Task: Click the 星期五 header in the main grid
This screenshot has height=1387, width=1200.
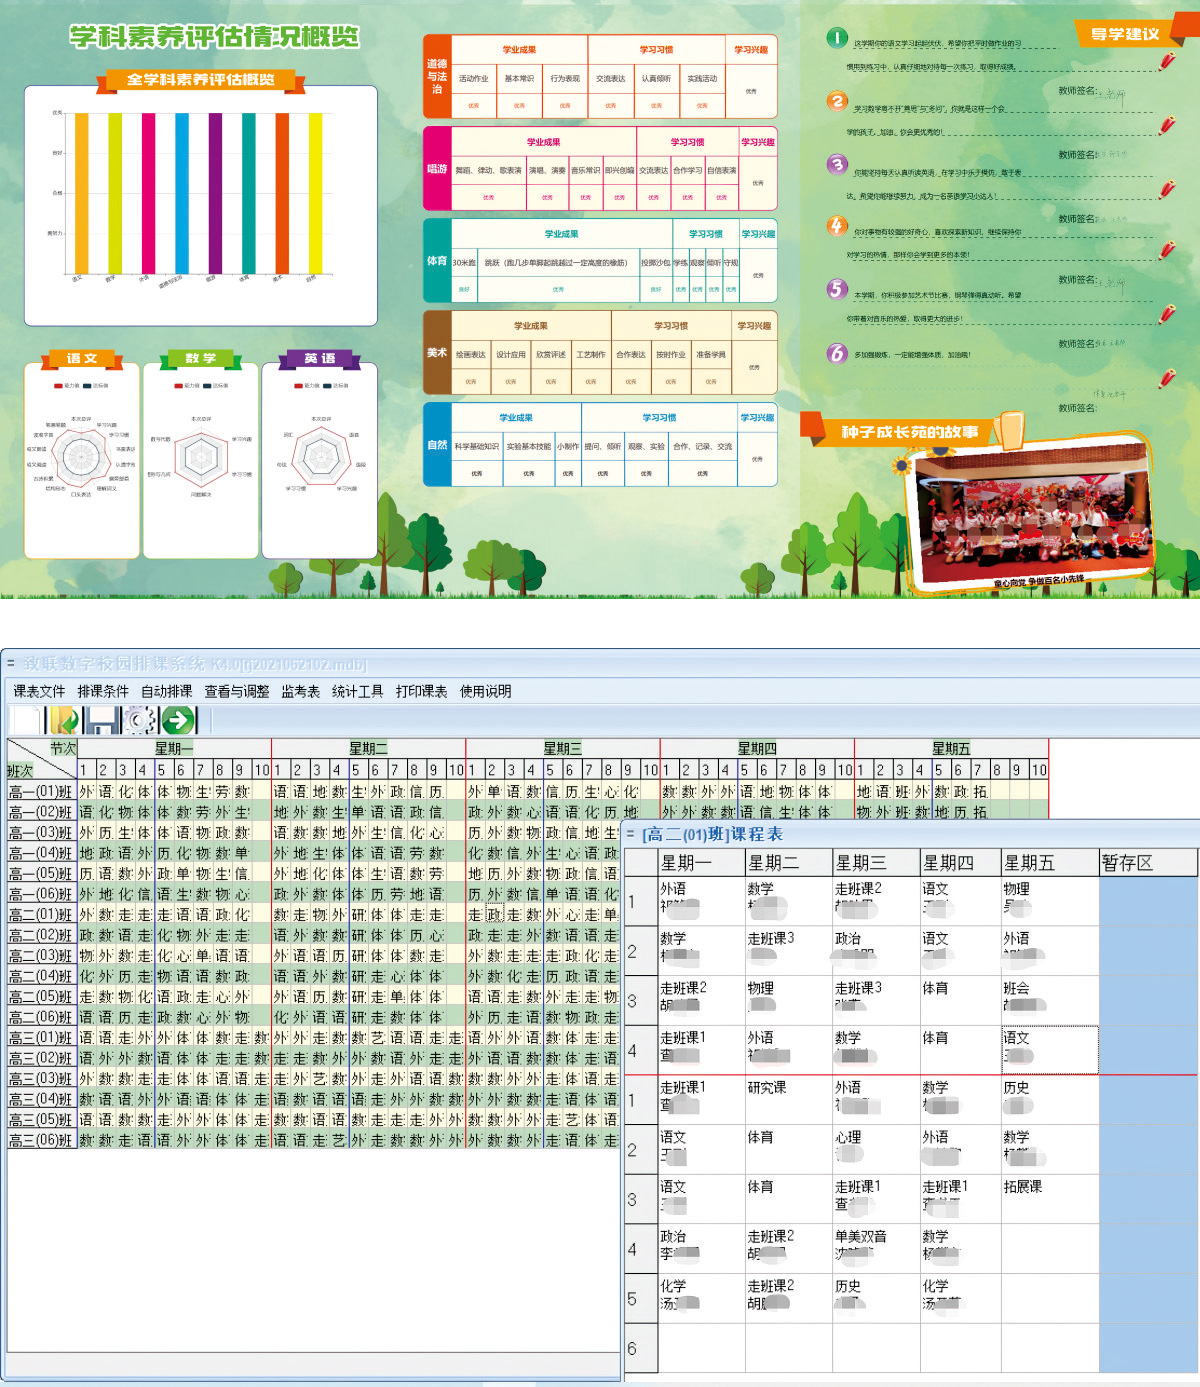Action: point(951,748)
